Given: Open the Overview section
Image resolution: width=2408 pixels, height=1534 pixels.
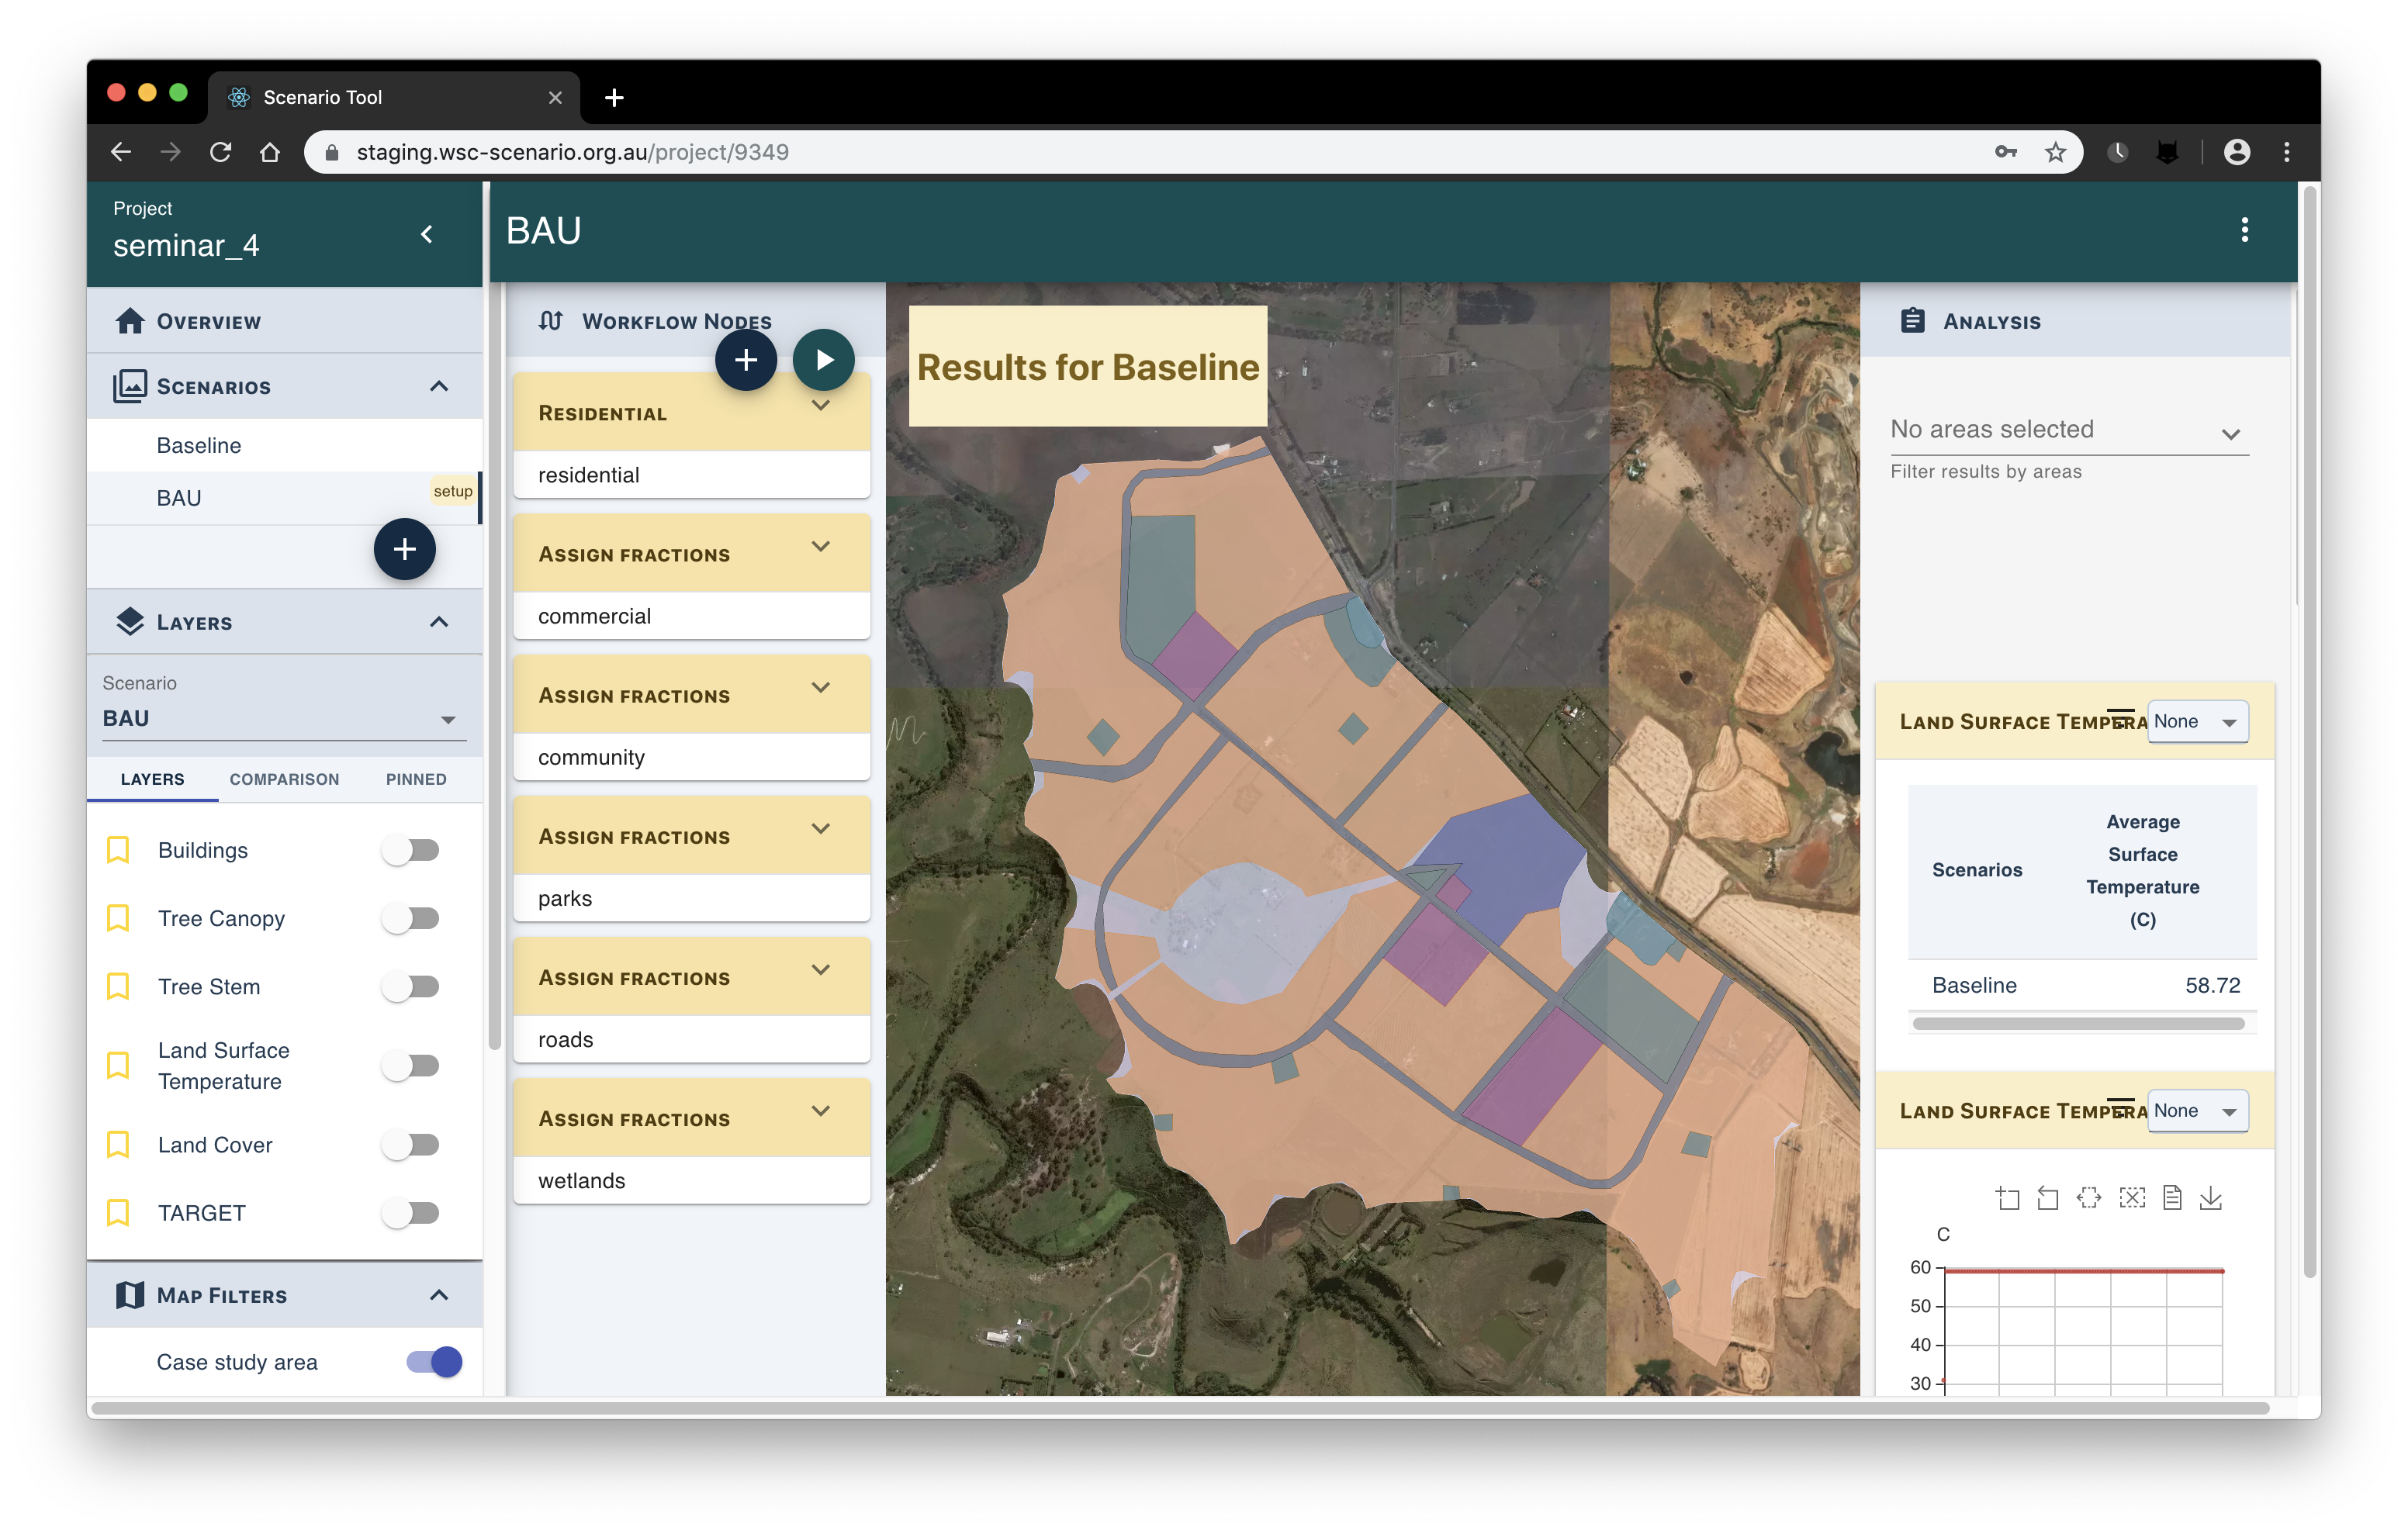Looking at the screenshot, I should coord(285,321).
